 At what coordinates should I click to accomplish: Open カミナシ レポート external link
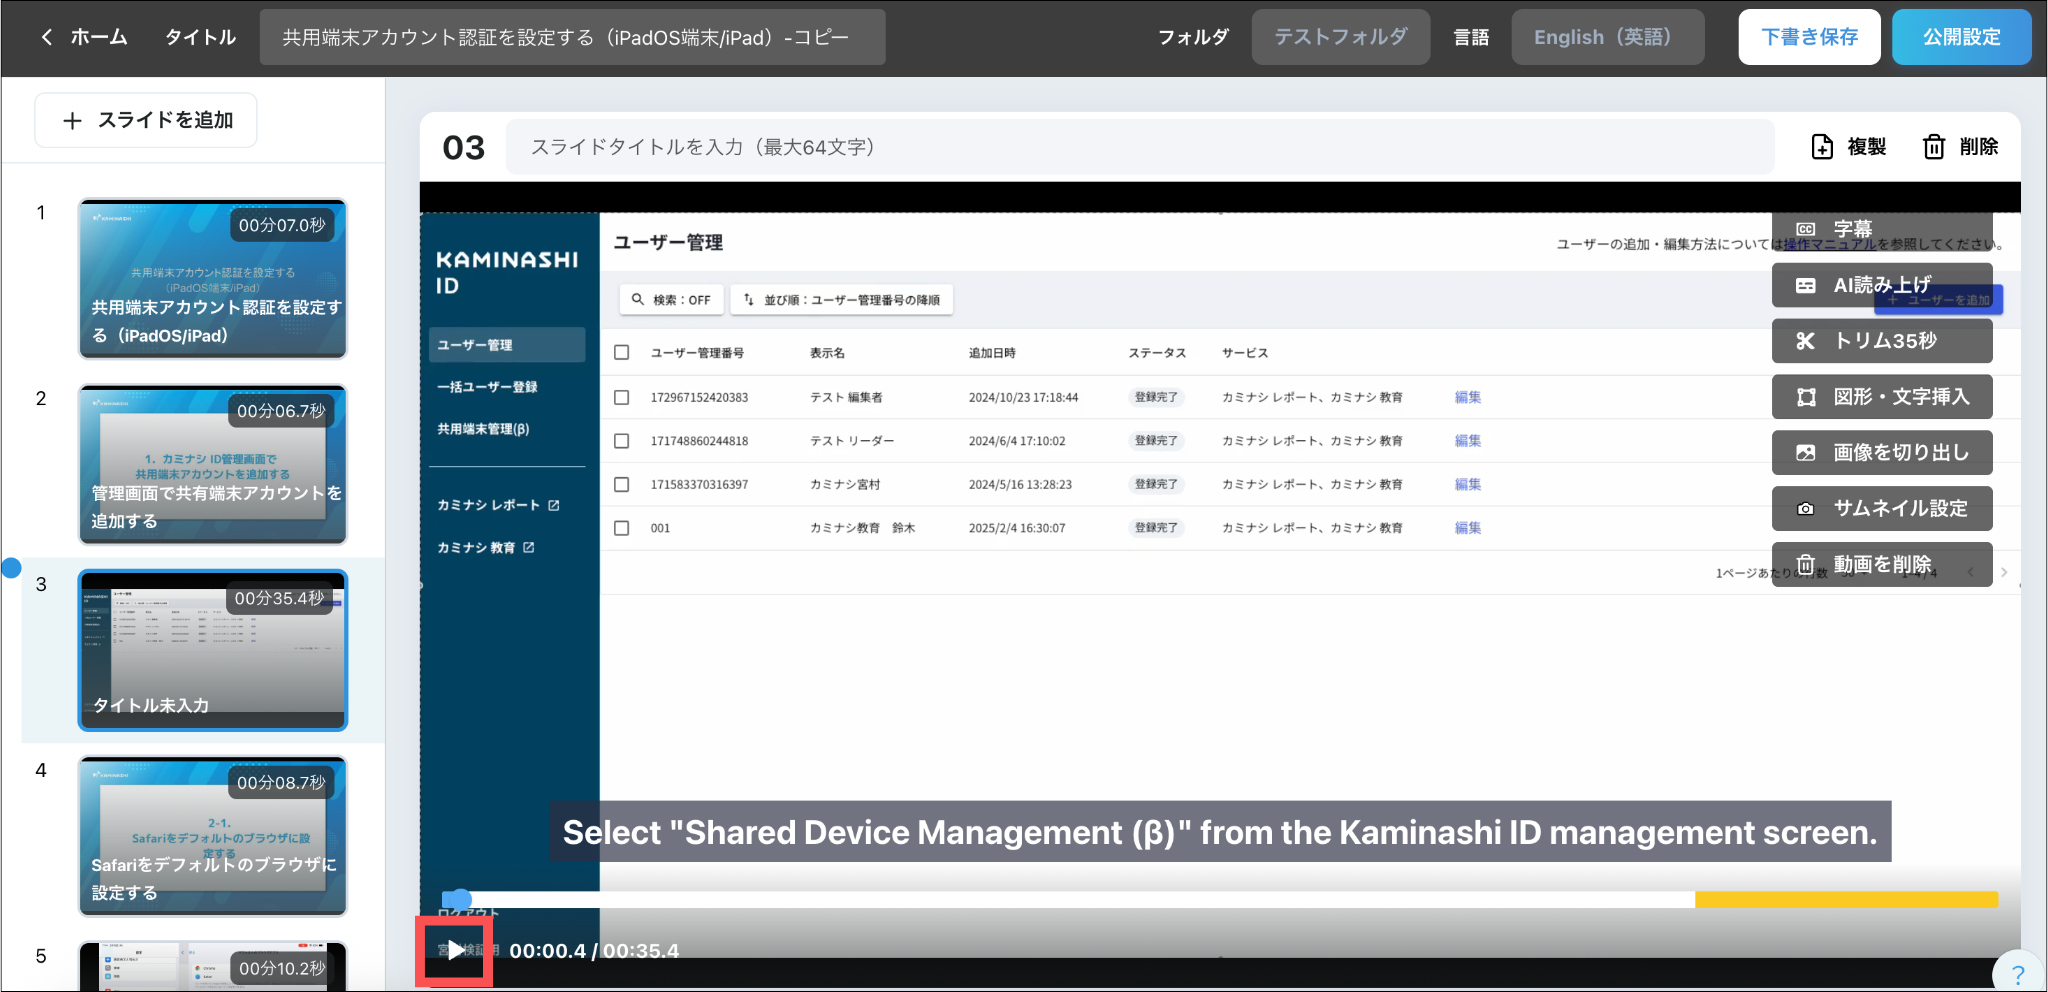[498, 505]
